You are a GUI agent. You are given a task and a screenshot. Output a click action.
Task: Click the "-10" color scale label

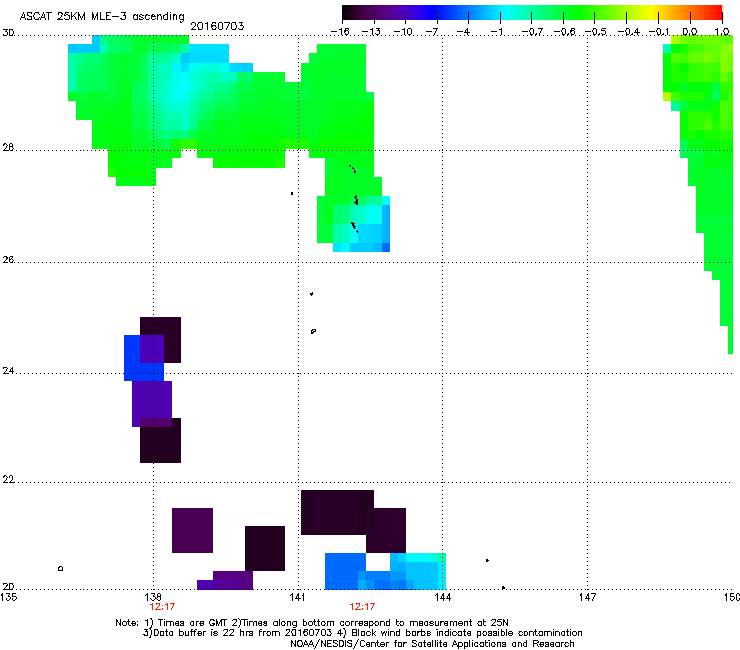[403, 32]
